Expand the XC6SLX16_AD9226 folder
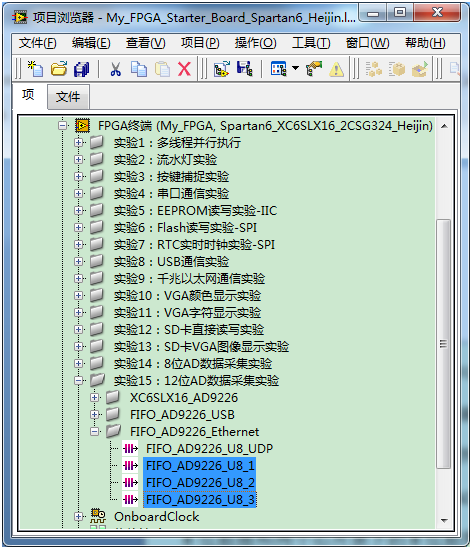The width and height of the screenshot is (472, 549). coord(94,397)
